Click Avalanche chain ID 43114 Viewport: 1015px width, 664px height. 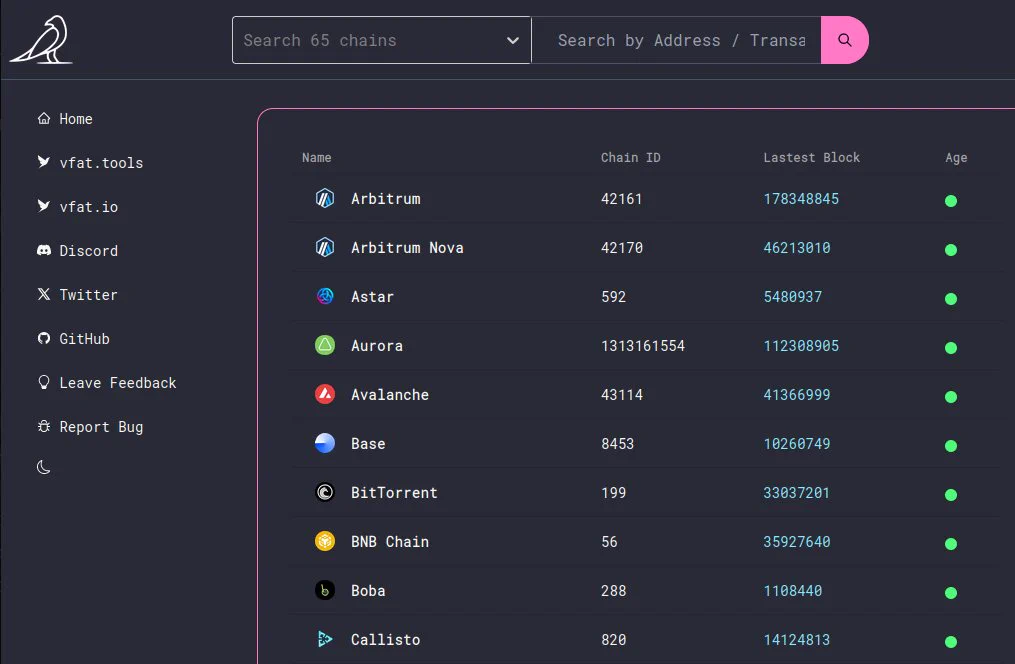(622, 395)
